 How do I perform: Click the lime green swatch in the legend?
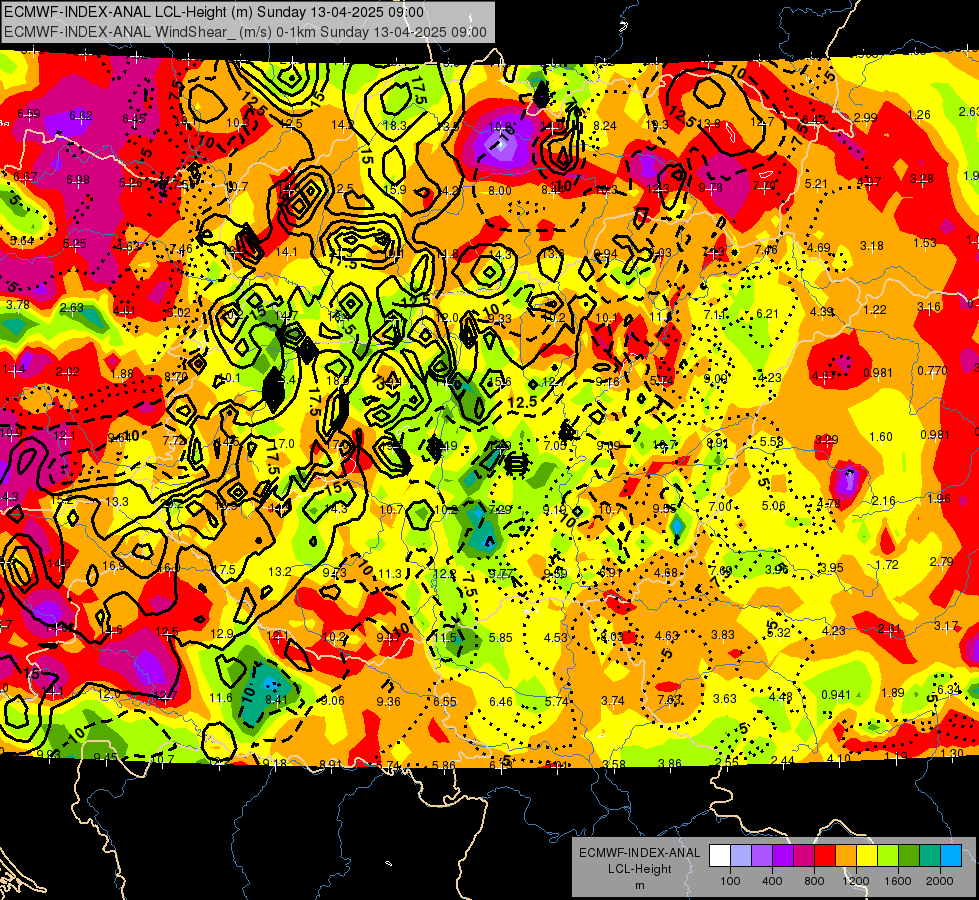[x=888, y=856]
